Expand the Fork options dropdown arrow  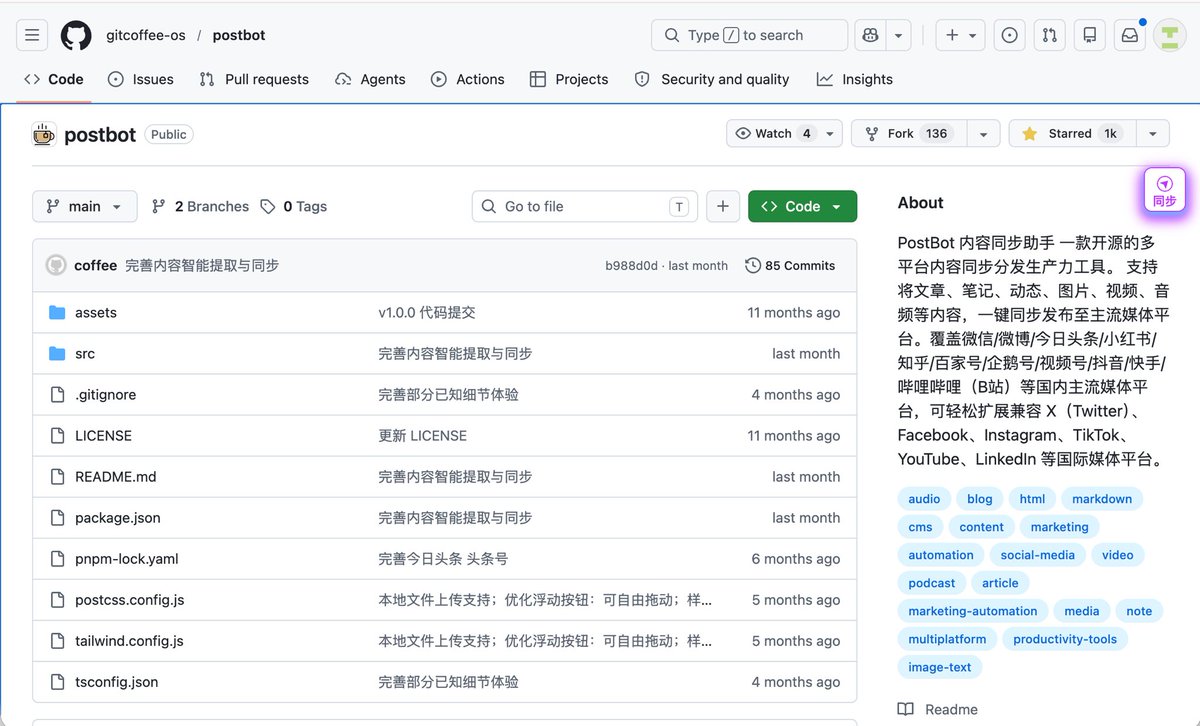[984, 133]
